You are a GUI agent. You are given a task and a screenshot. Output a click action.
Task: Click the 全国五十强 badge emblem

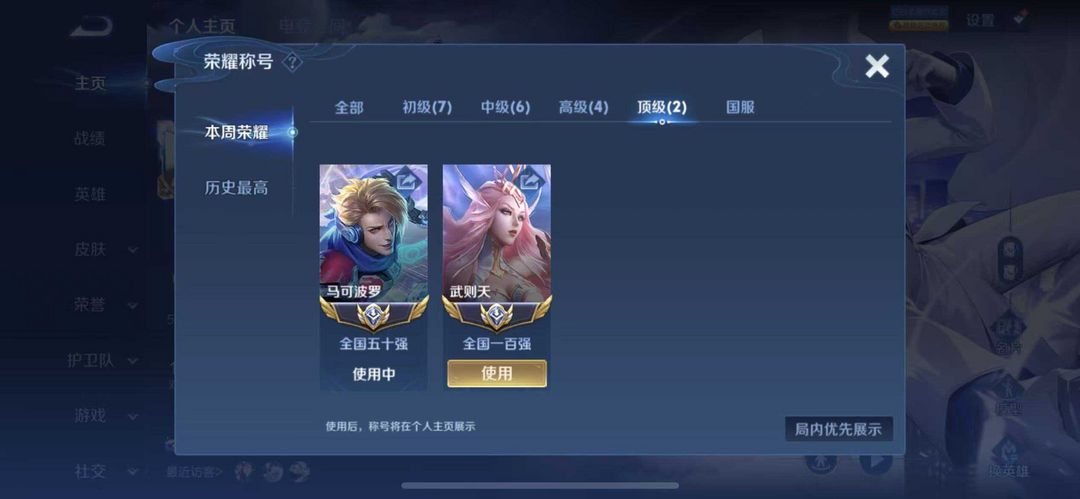(x=373, y=314)
